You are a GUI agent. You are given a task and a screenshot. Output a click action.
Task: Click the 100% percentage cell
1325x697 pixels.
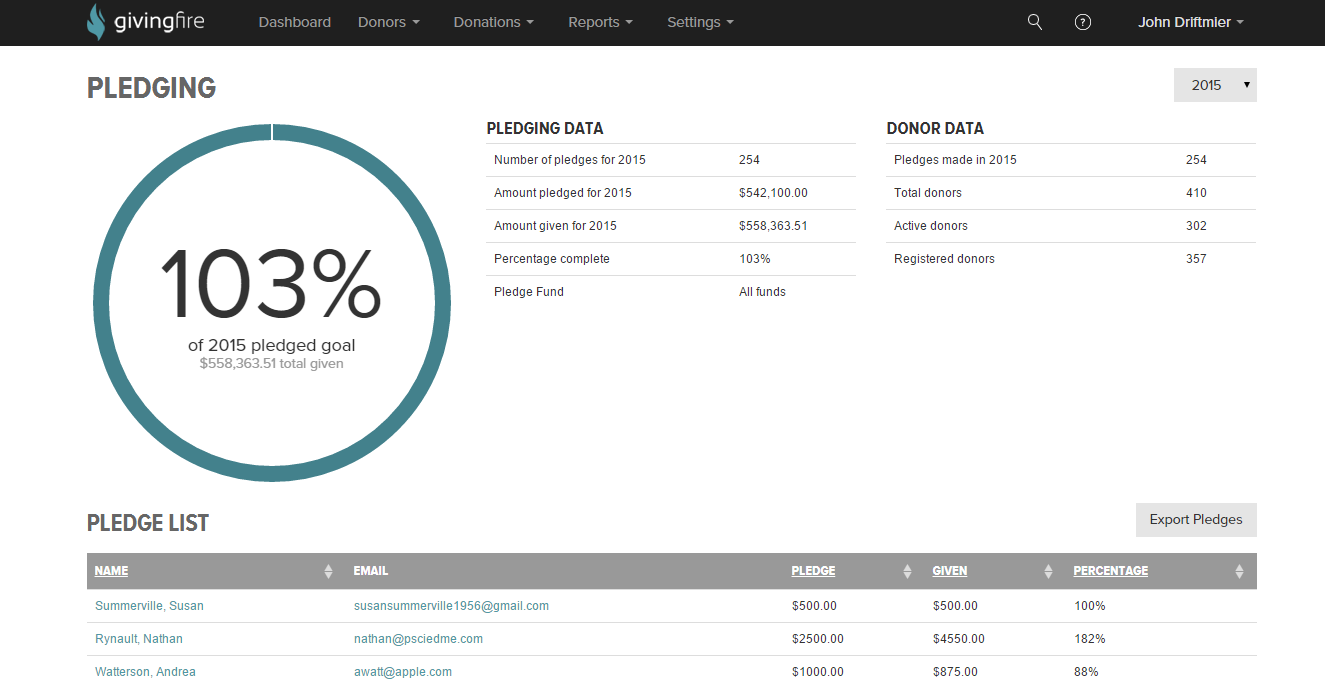point(1090,606)
